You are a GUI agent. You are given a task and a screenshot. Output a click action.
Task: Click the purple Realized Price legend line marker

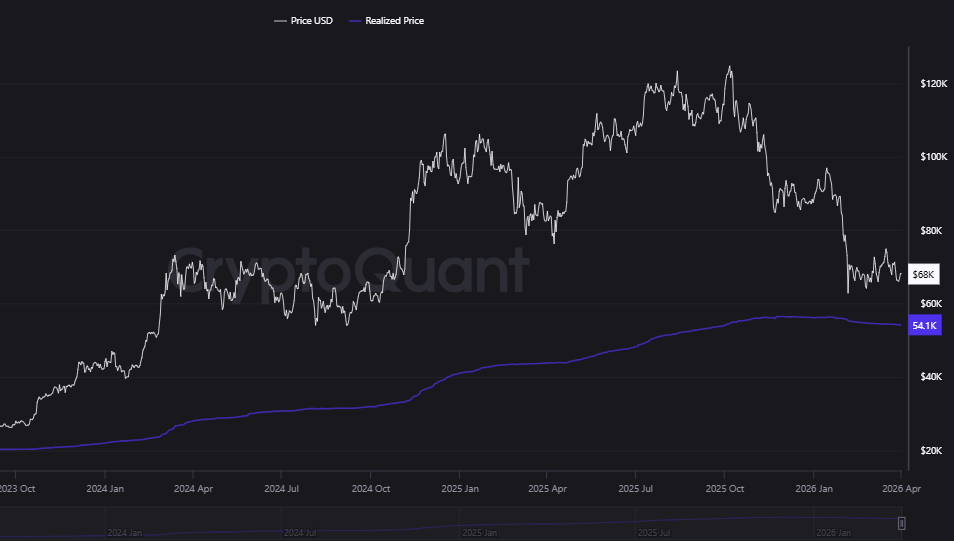pyautogui.click(x=357, y=20)
